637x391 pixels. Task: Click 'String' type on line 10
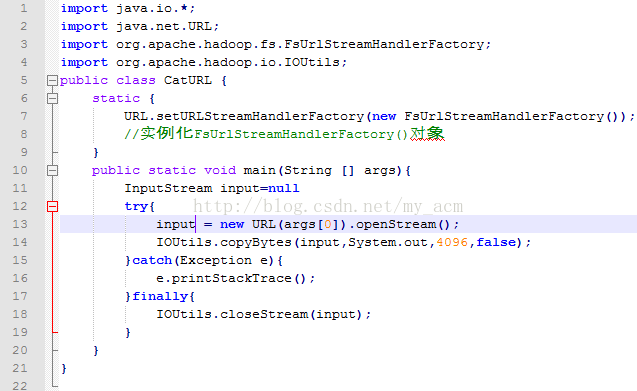[x=308, y=170]
